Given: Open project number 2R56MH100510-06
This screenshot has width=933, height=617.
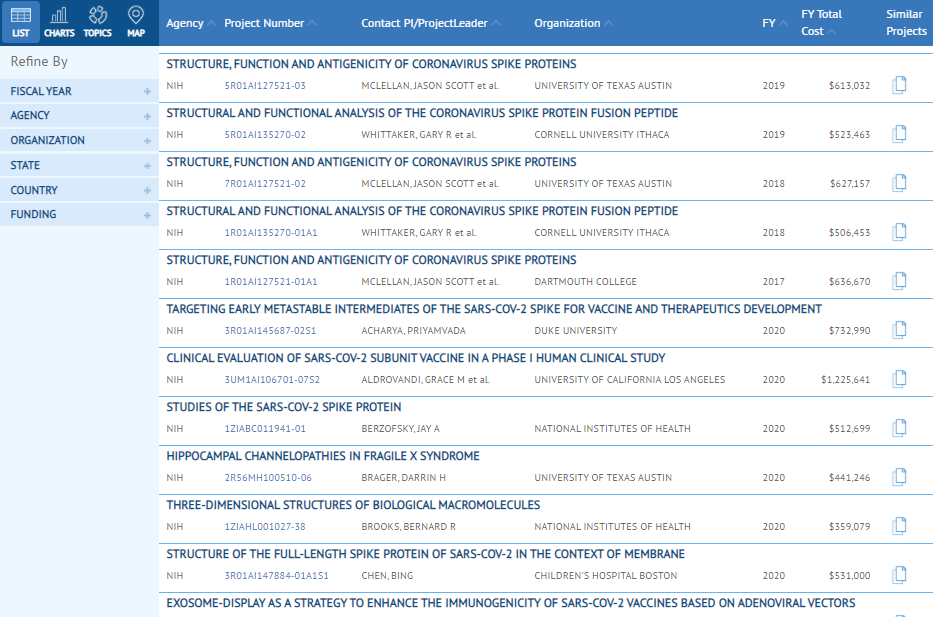Looking at the screenshot, I should click(268, 478).
